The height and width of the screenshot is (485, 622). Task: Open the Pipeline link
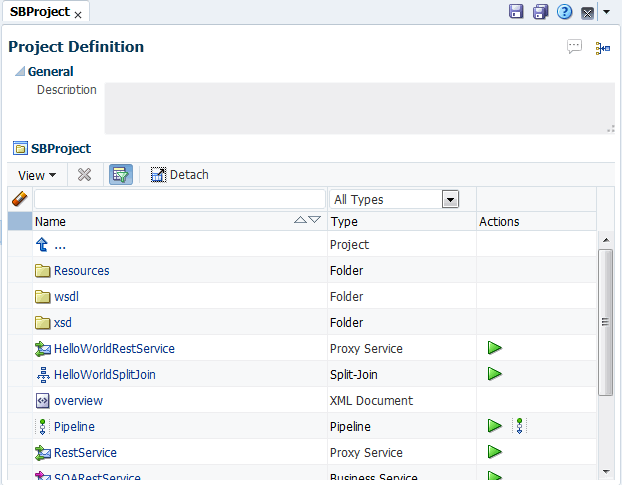tap(74, 427)
